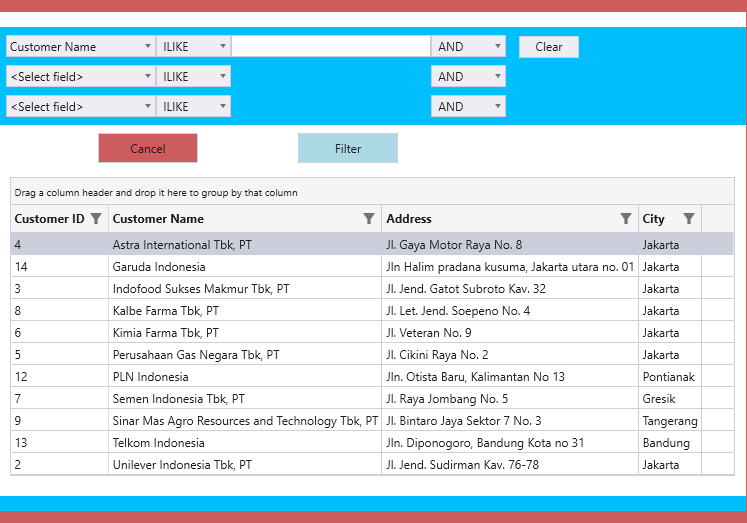Open filter icon on Customer ID column
Screen dimensions: 747x523
click(x=96, y=219)
